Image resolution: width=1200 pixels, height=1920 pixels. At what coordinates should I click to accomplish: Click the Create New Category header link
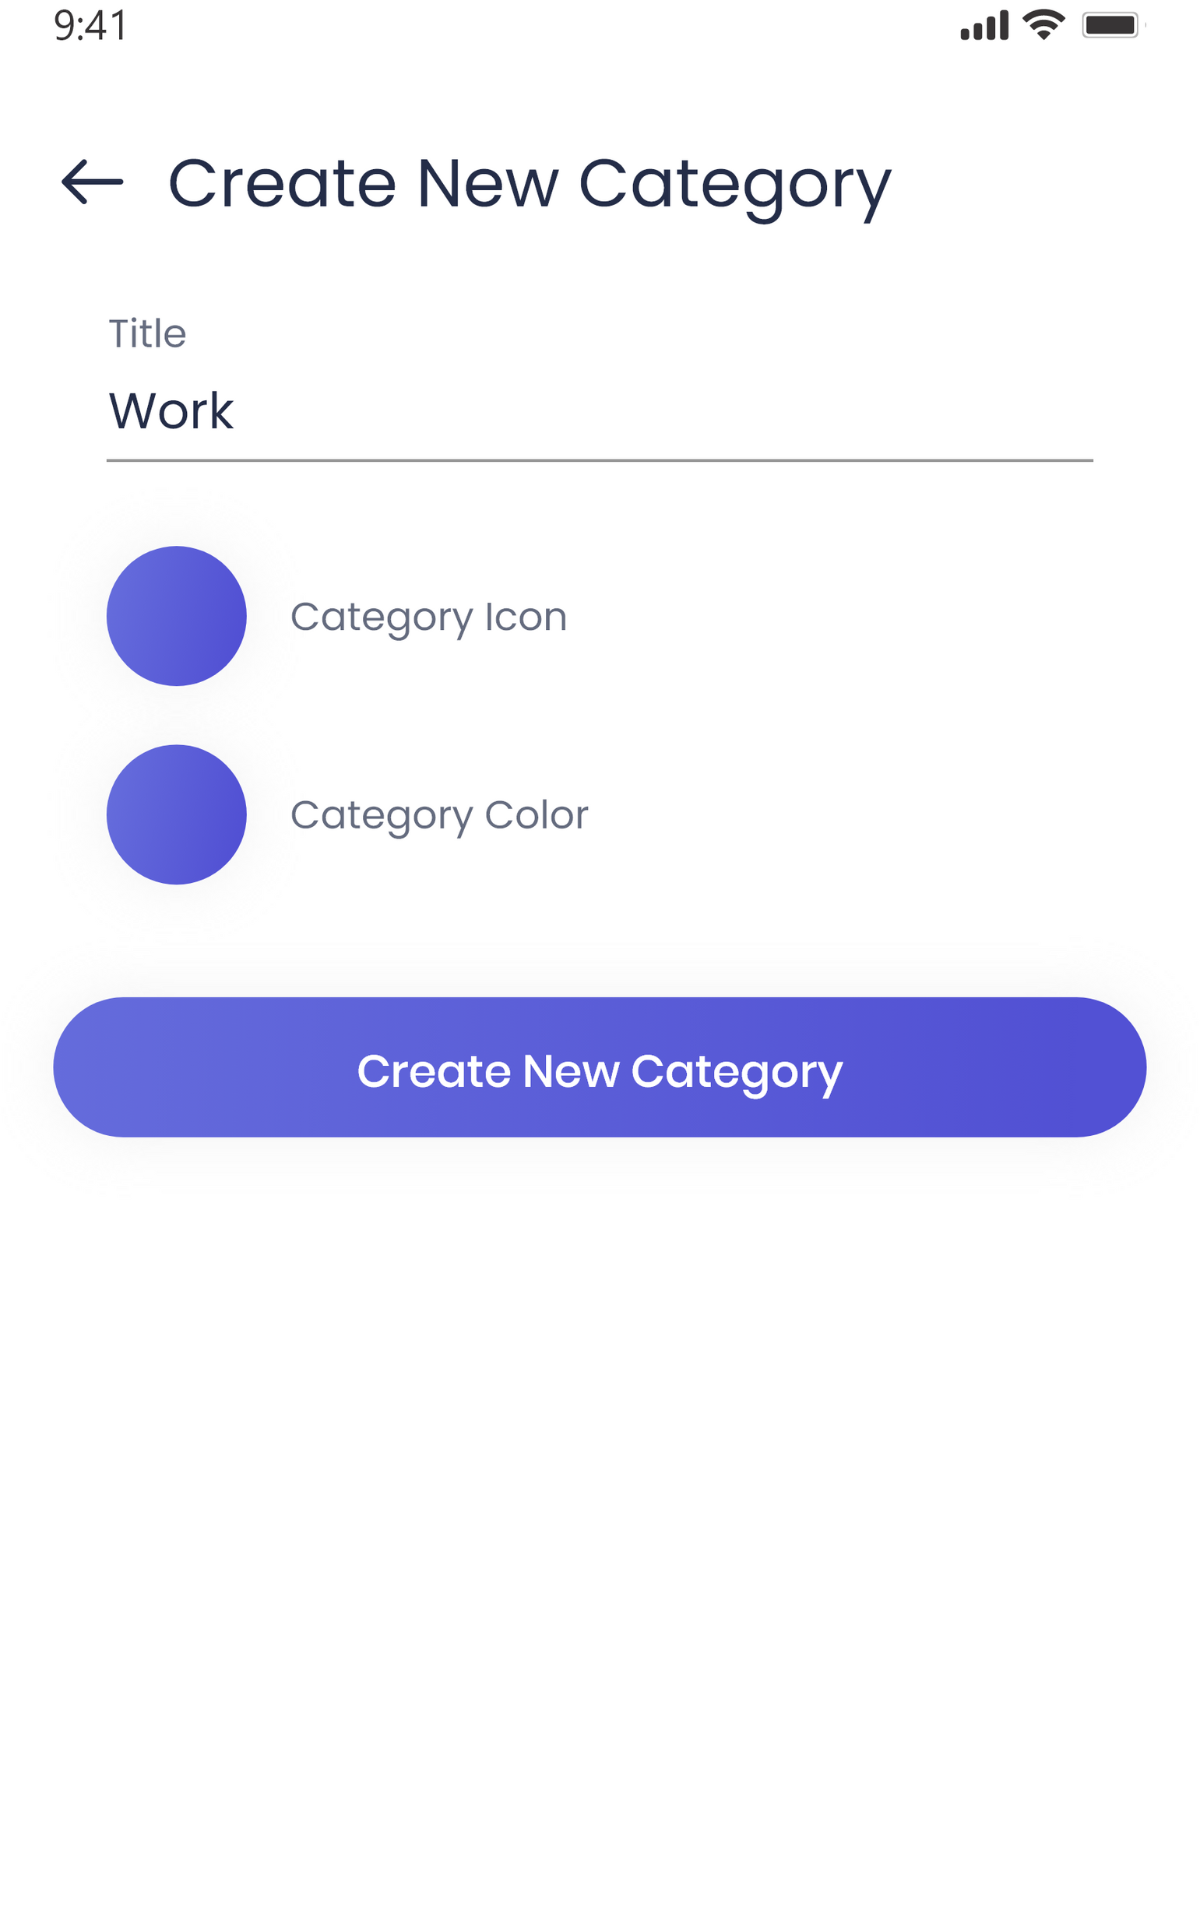[530, 184]
